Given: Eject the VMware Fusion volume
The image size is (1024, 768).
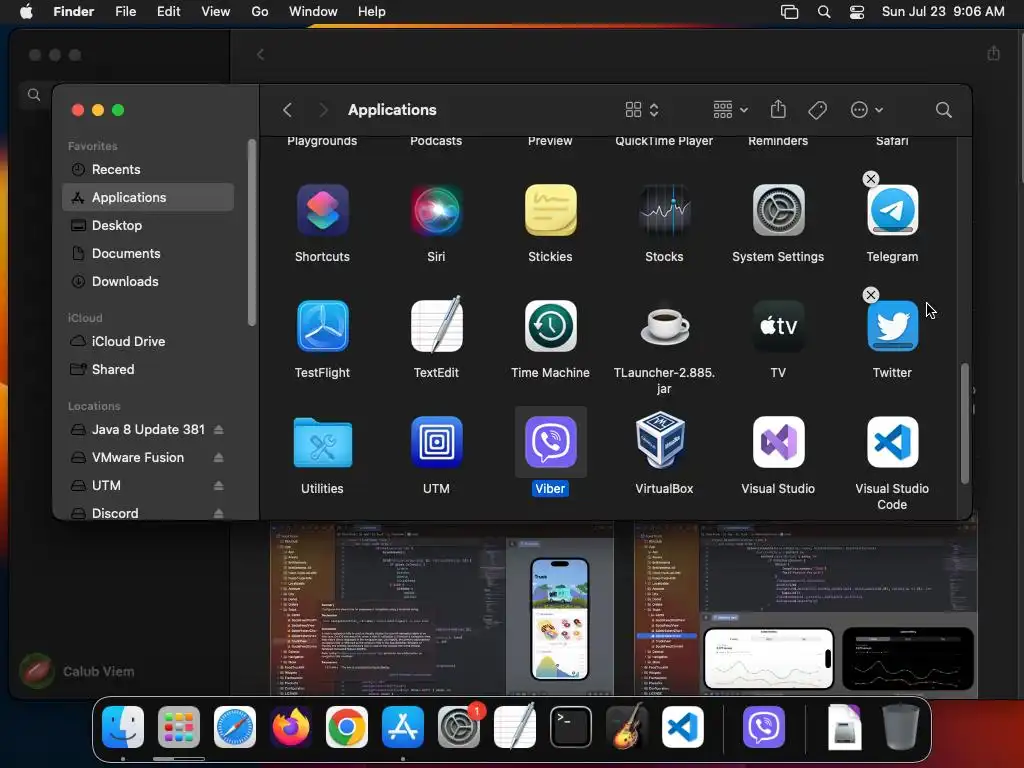Looking at the screenshot, I should (219, 457).
